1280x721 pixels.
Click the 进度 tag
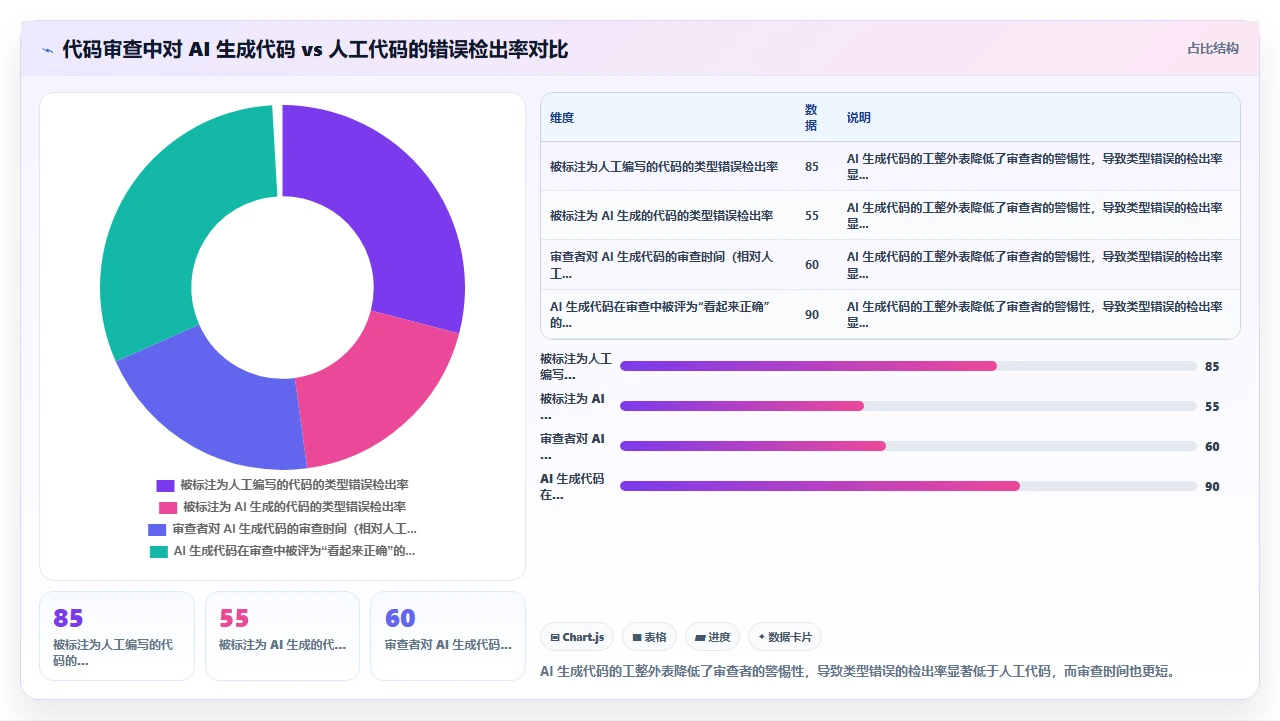tap(712, 637)
